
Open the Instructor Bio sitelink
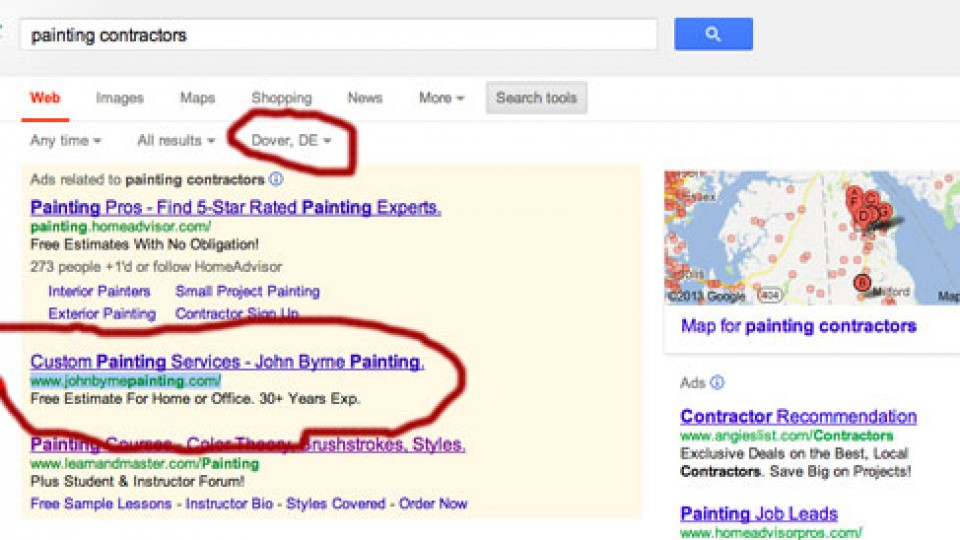tap(229, 503)
